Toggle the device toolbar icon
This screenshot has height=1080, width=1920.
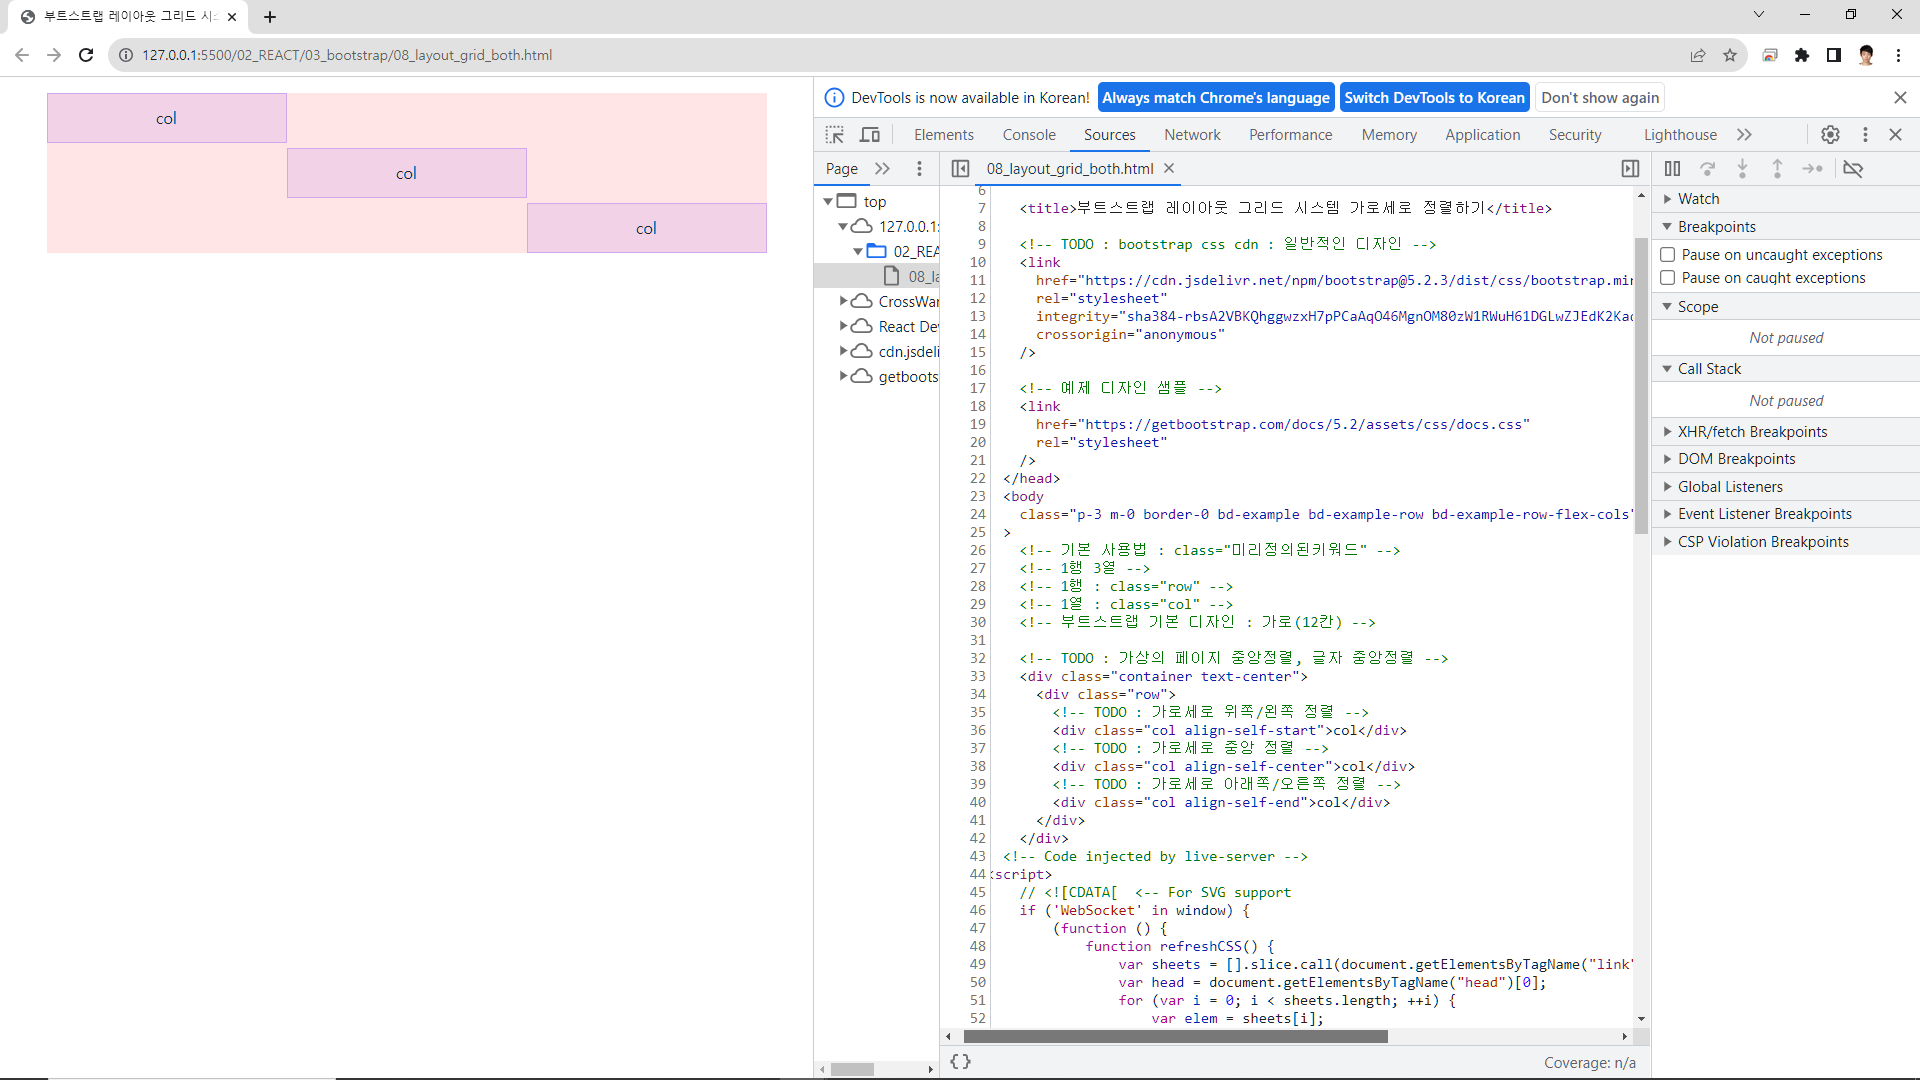pos(870,135)
